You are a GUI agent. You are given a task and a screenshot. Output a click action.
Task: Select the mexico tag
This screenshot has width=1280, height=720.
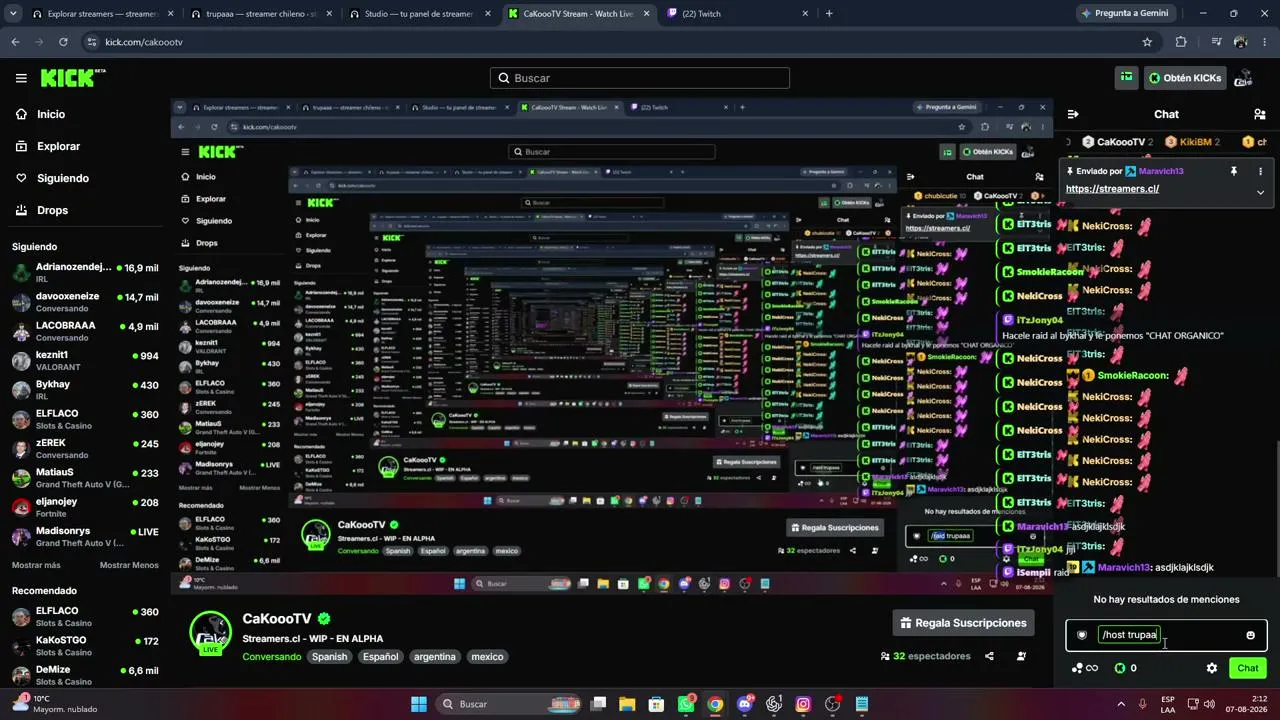487,657
